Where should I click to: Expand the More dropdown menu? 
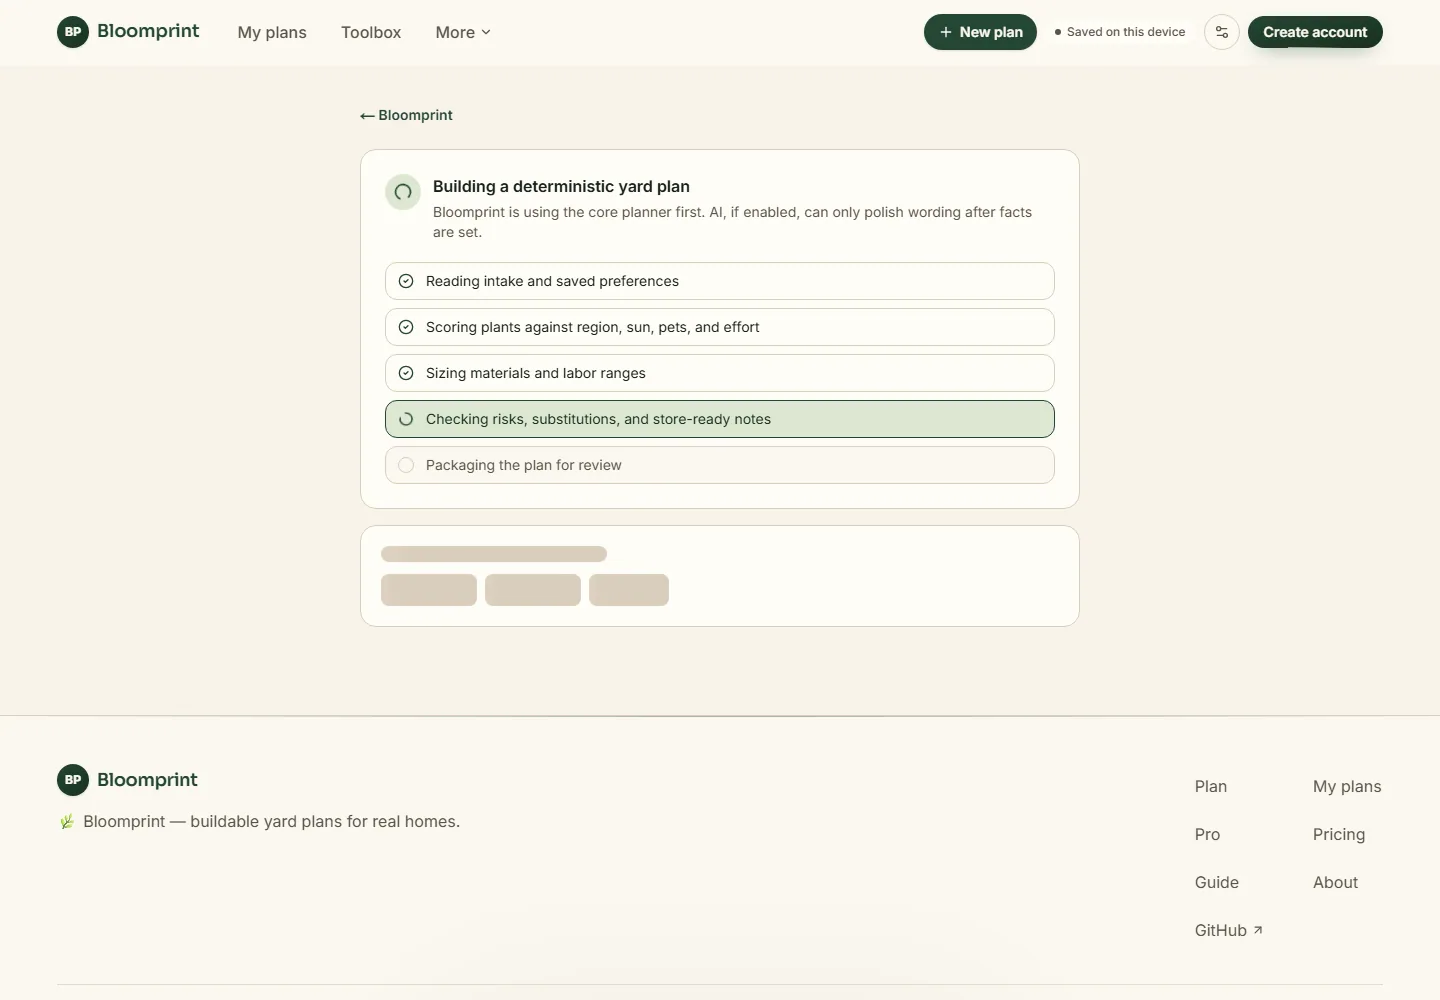click(x=463, y=32)
